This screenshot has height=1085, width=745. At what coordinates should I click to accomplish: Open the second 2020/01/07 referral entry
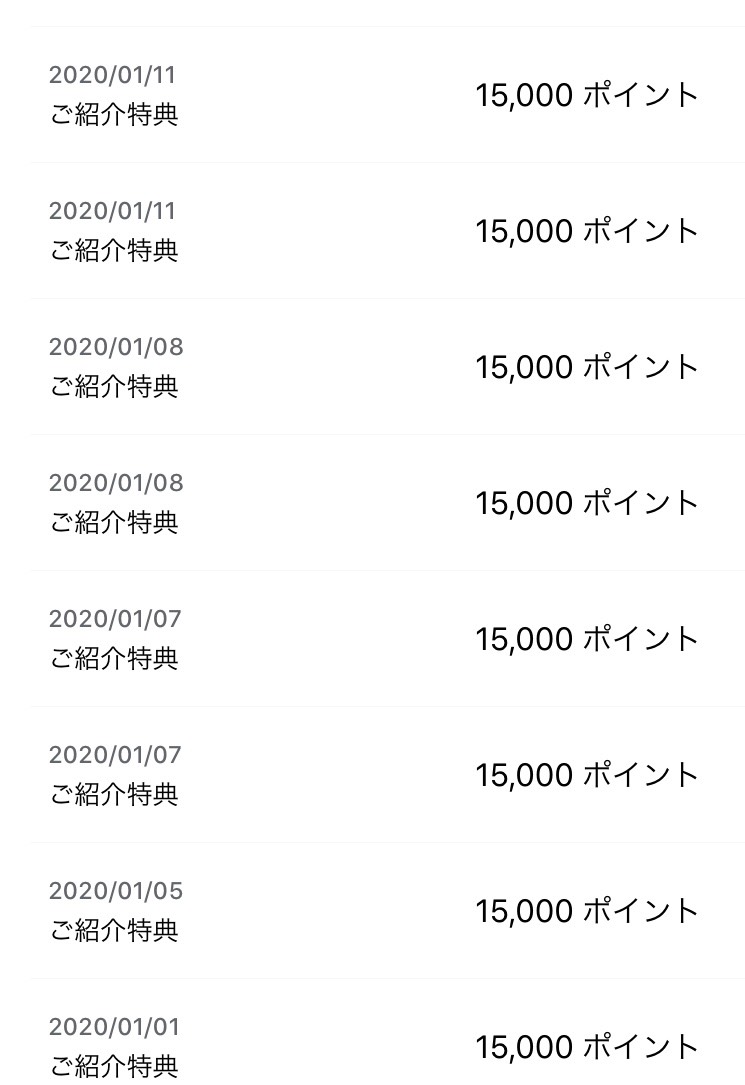coord(387,775)
